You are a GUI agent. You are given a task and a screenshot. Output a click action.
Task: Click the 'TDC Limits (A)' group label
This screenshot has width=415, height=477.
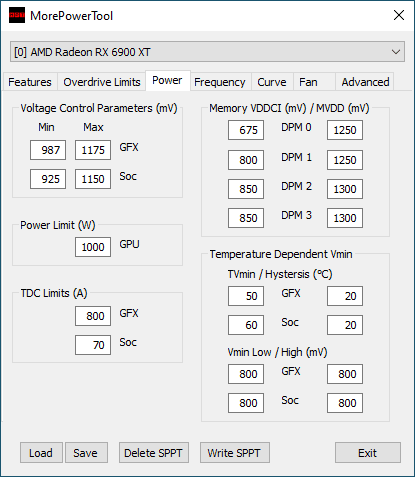pos(54,293)
